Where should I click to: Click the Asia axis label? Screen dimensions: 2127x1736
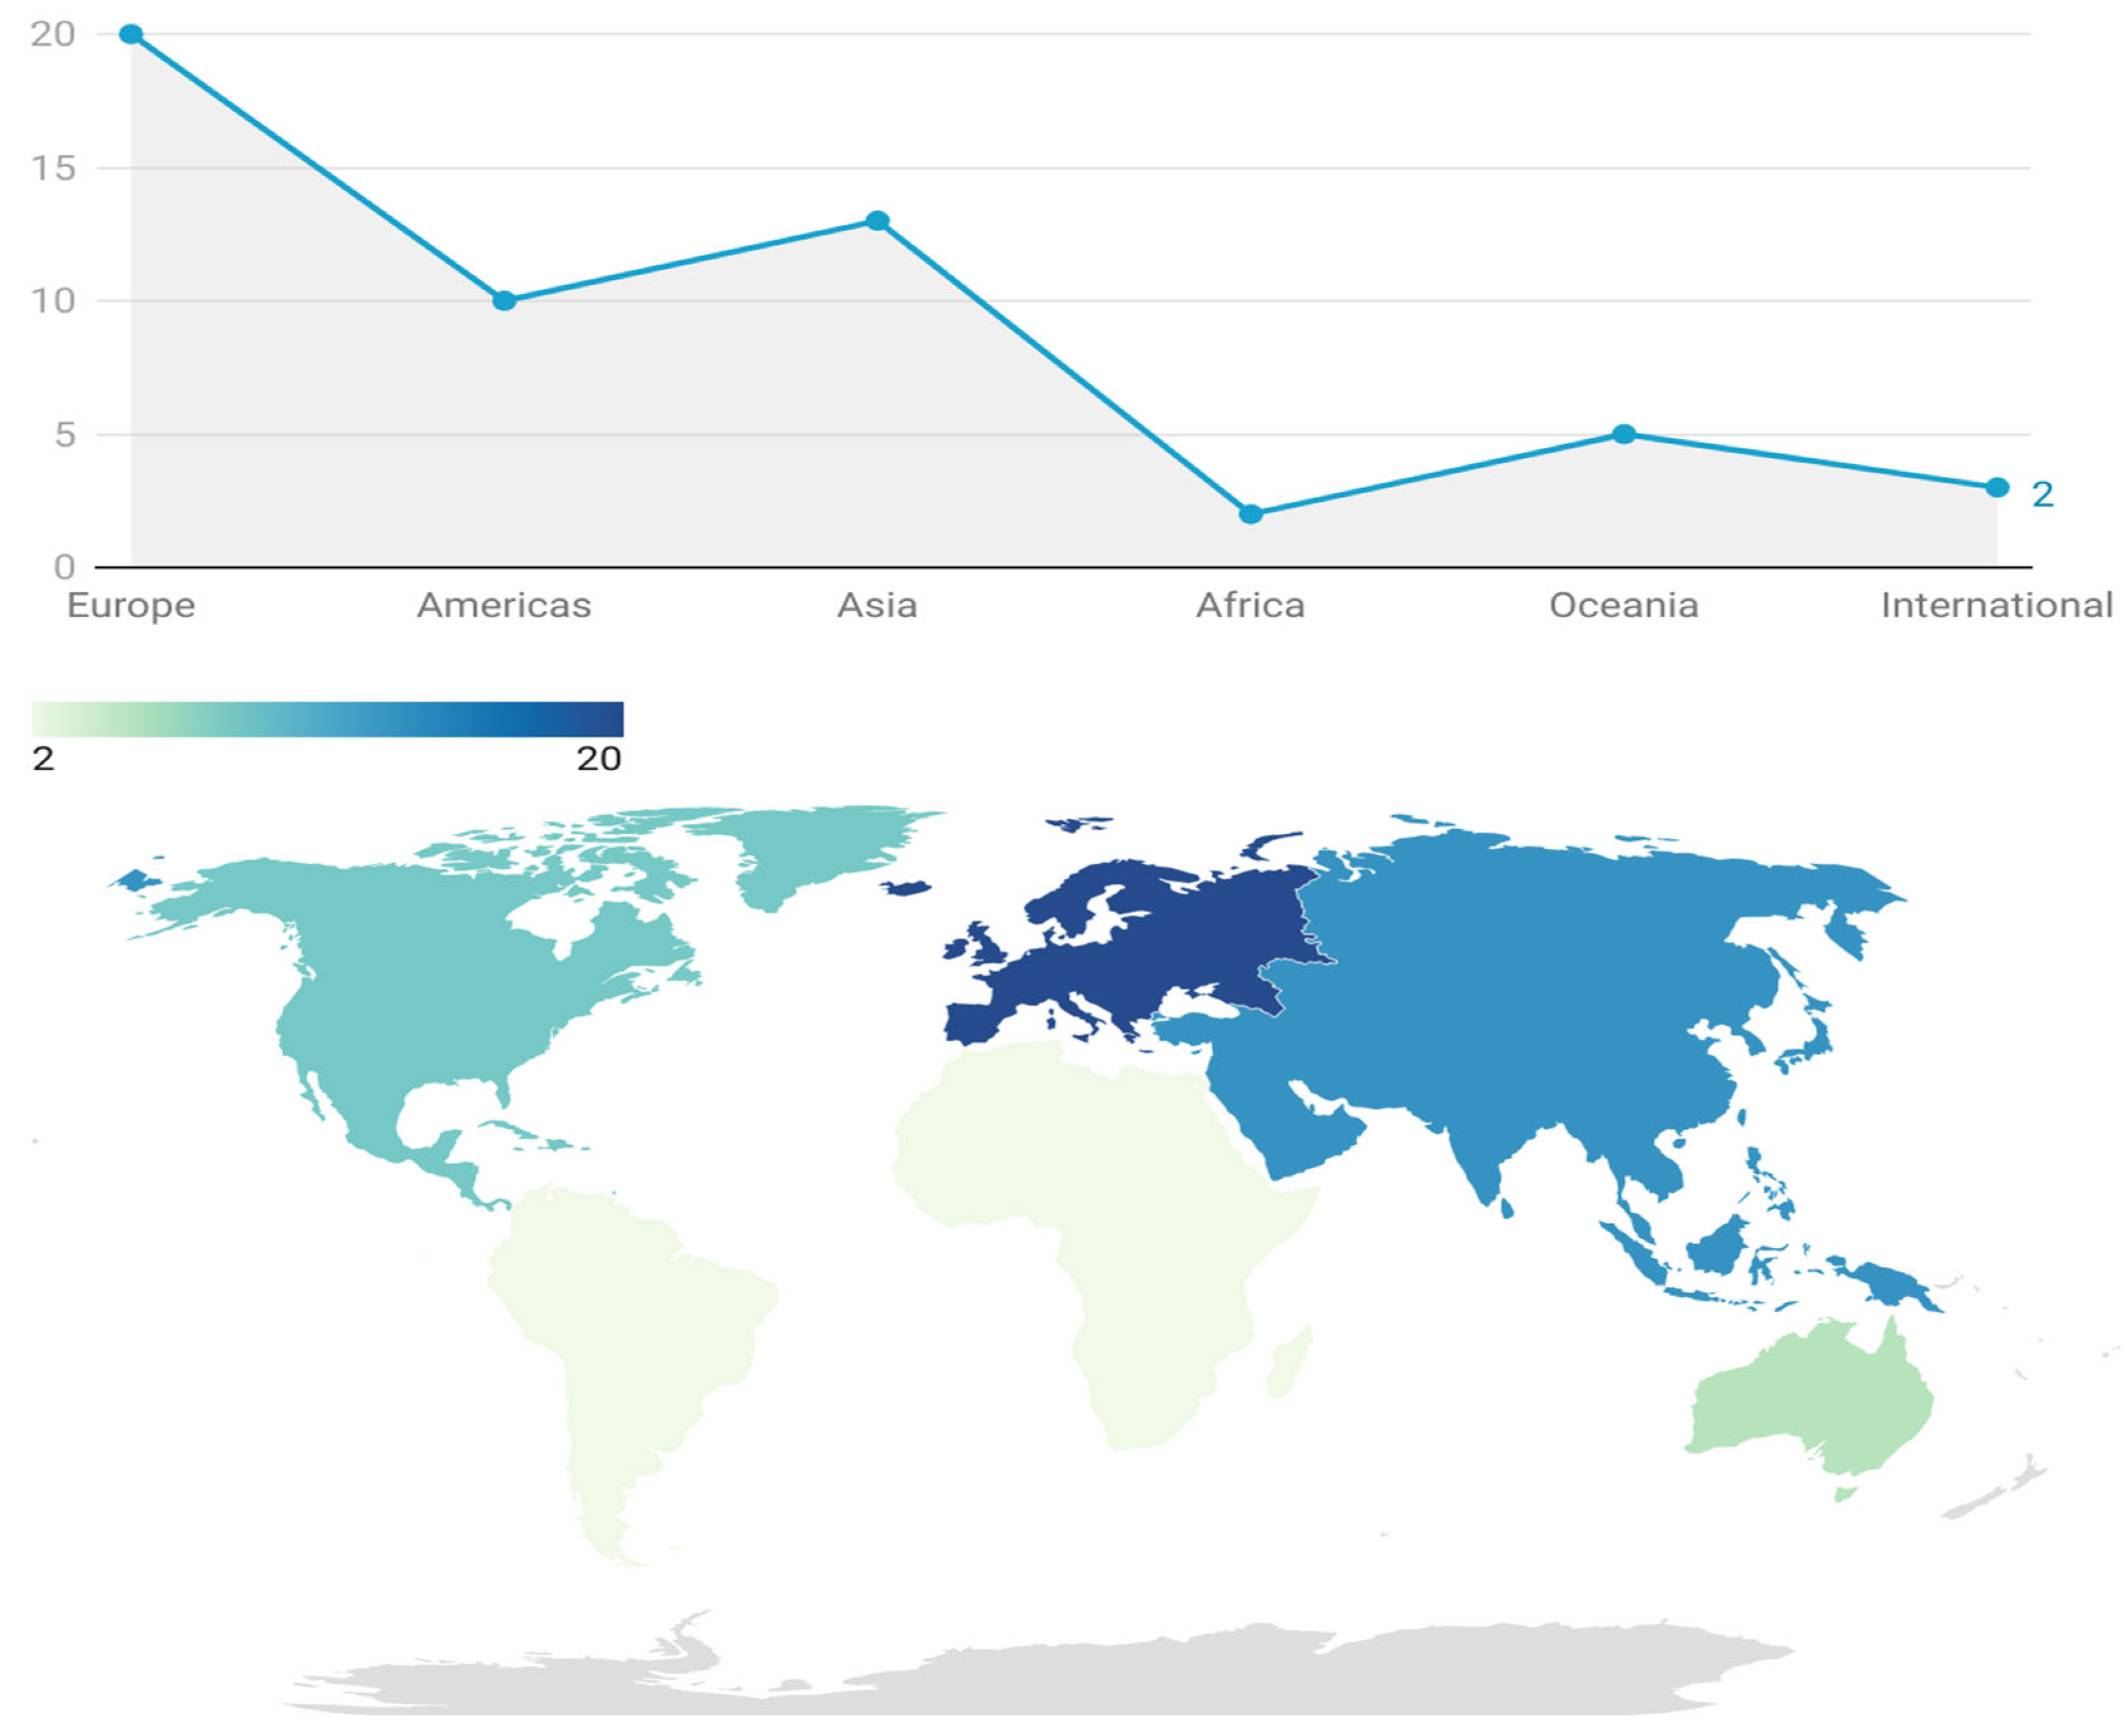(x=877, y=606)
